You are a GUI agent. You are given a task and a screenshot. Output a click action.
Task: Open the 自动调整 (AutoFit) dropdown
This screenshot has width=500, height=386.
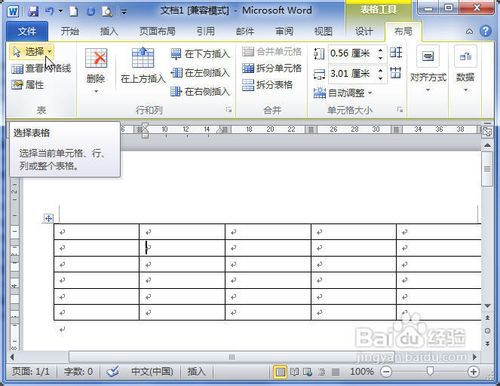(343, 93)
